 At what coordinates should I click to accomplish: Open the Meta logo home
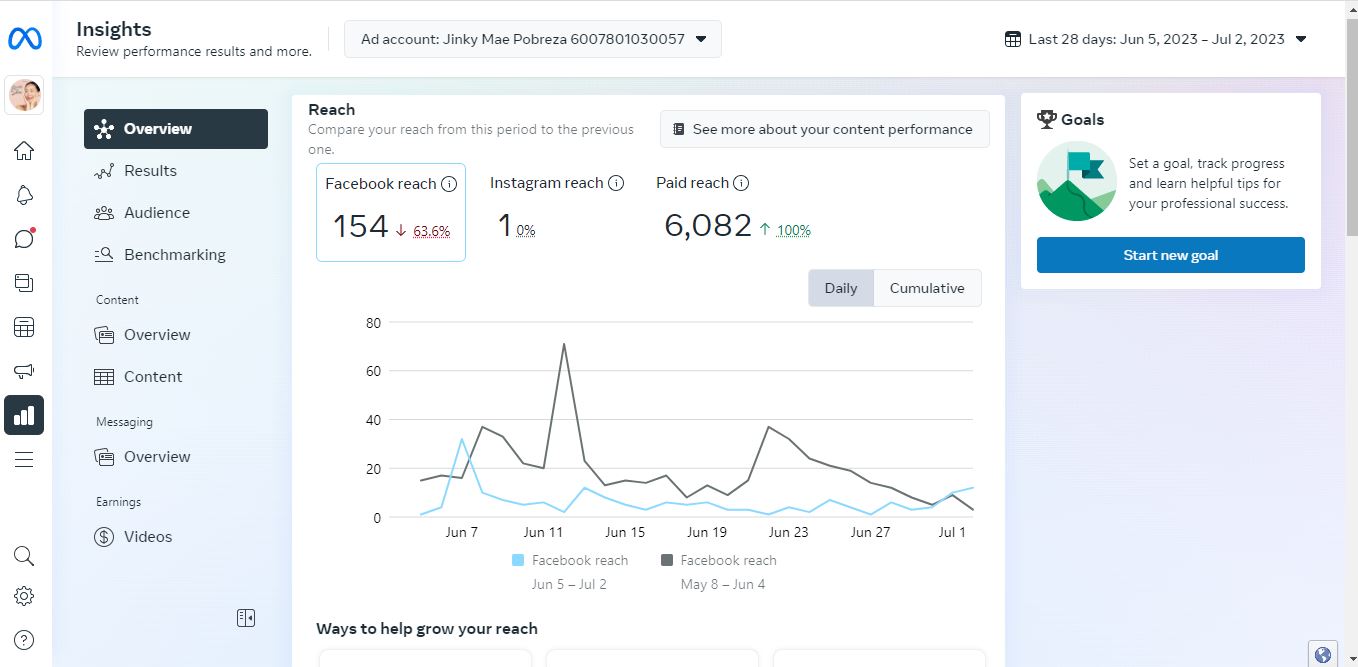point(24,39)
